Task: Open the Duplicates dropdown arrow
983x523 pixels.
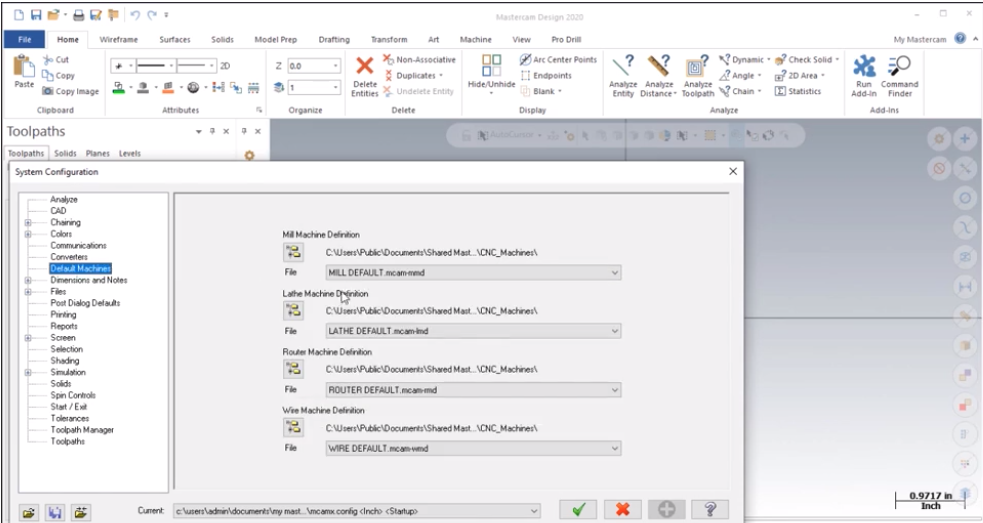Action: [441, 75]
